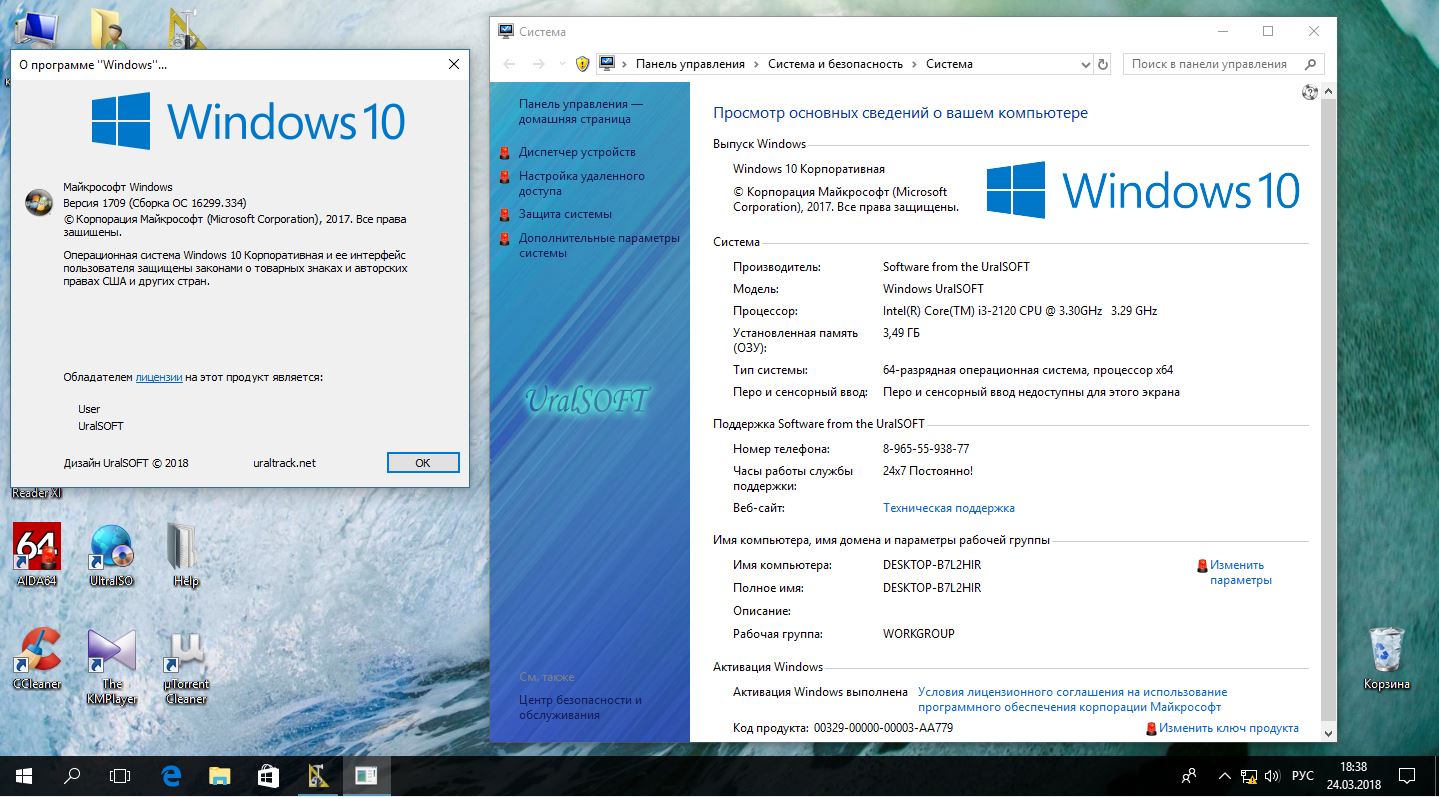Viewport: 1439px width, 797px height.
Task: Open Microsoft Edge from the taskbar
Action: 171,775
